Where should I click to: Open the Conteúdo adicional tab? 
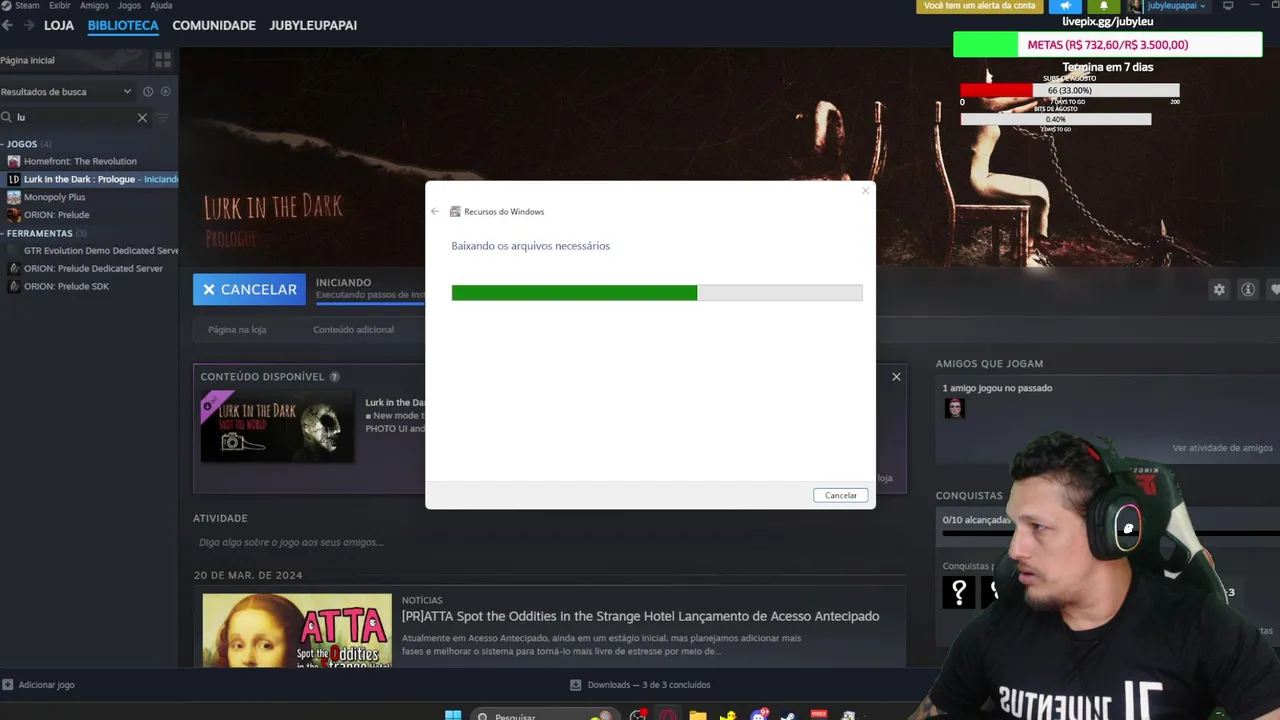click(x=353, y=329)
